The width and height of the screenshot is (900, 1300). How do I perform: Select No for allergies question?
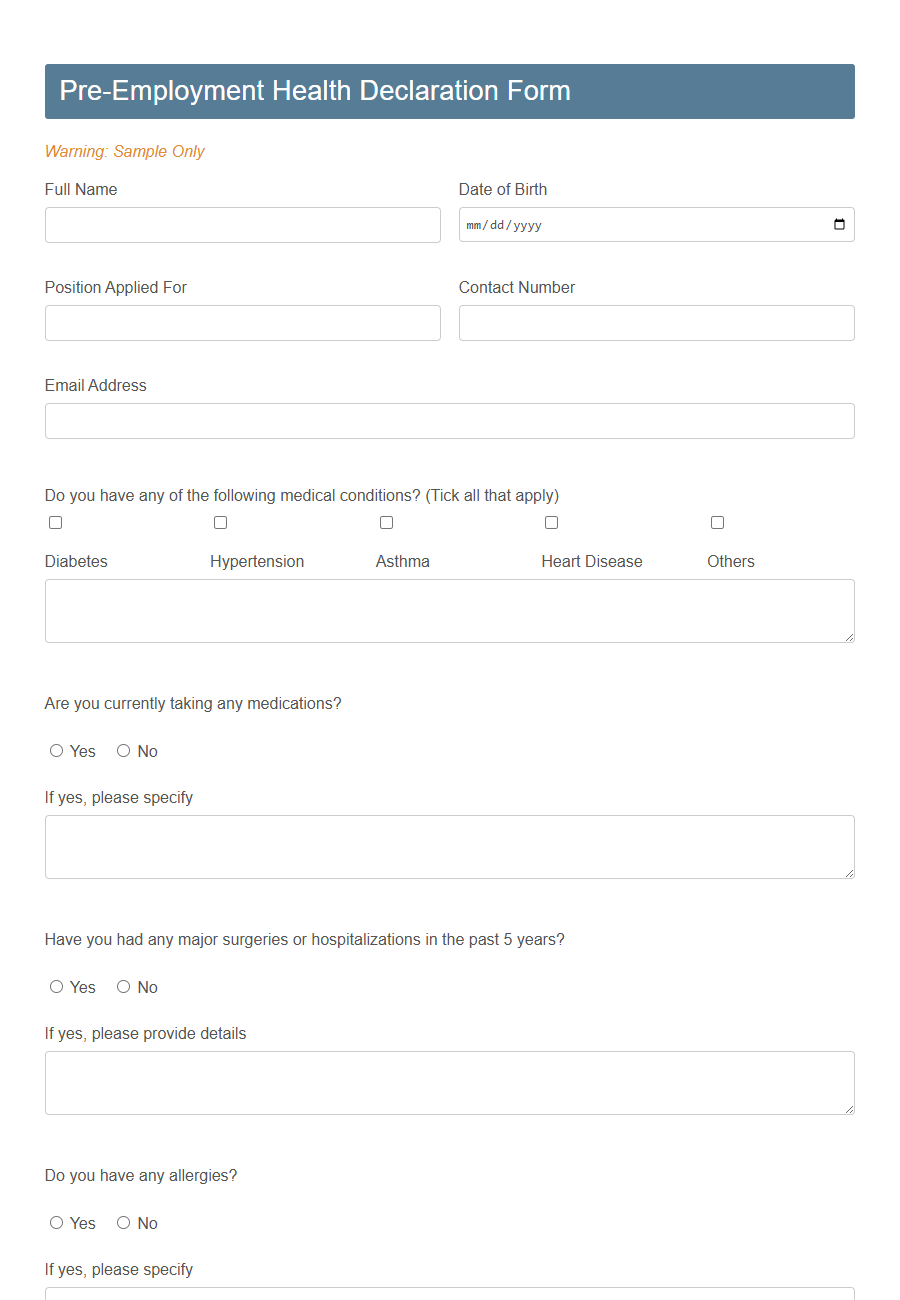[x=123, y=1222]
